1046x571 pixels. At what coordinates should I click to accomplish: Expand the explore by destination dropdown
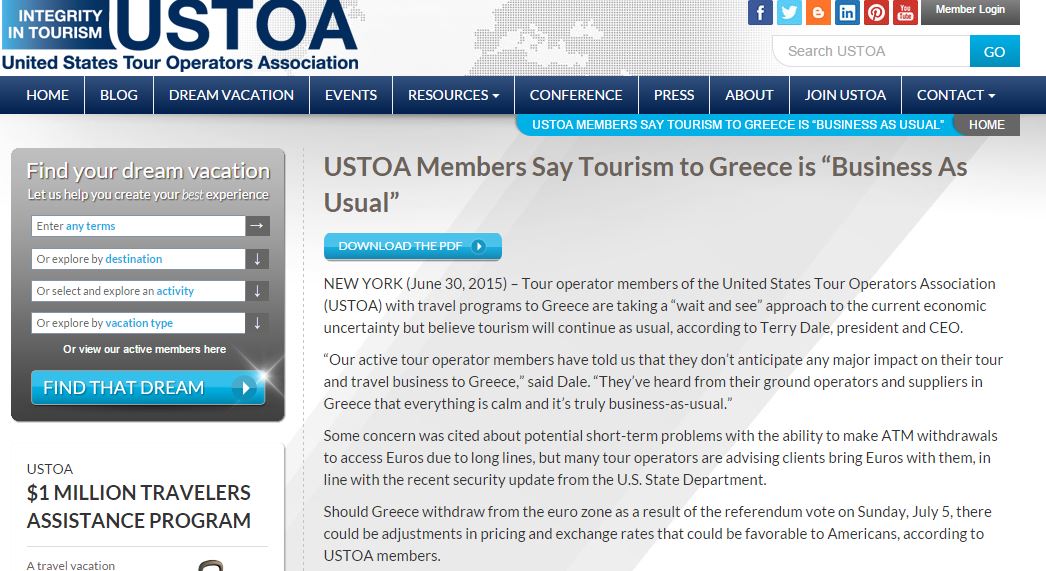coord(257,259)
